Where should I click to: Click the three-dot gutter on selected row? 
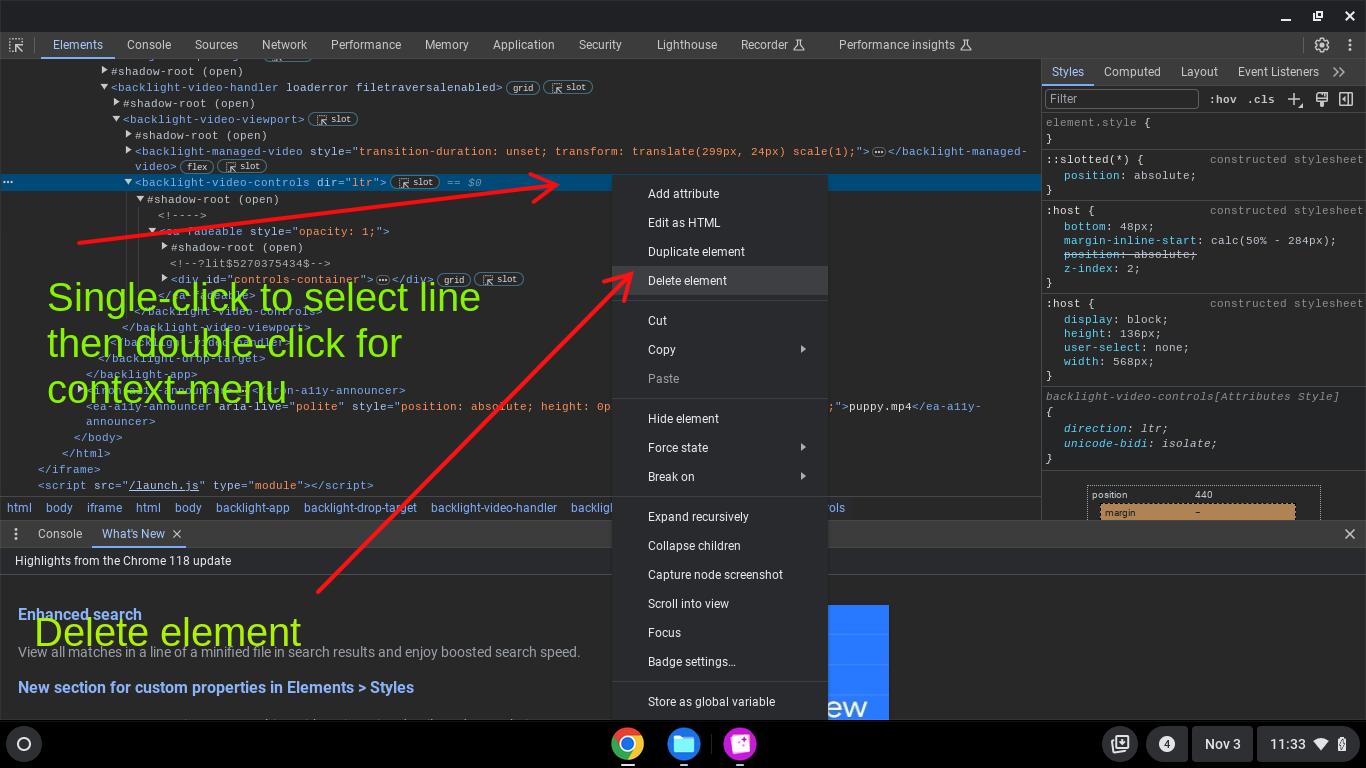(x=8, y=183)
